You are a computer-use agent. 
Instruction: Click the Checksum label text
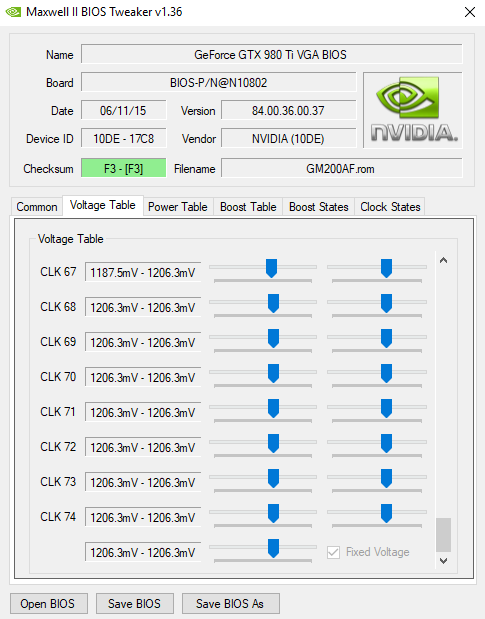(48, 169)
